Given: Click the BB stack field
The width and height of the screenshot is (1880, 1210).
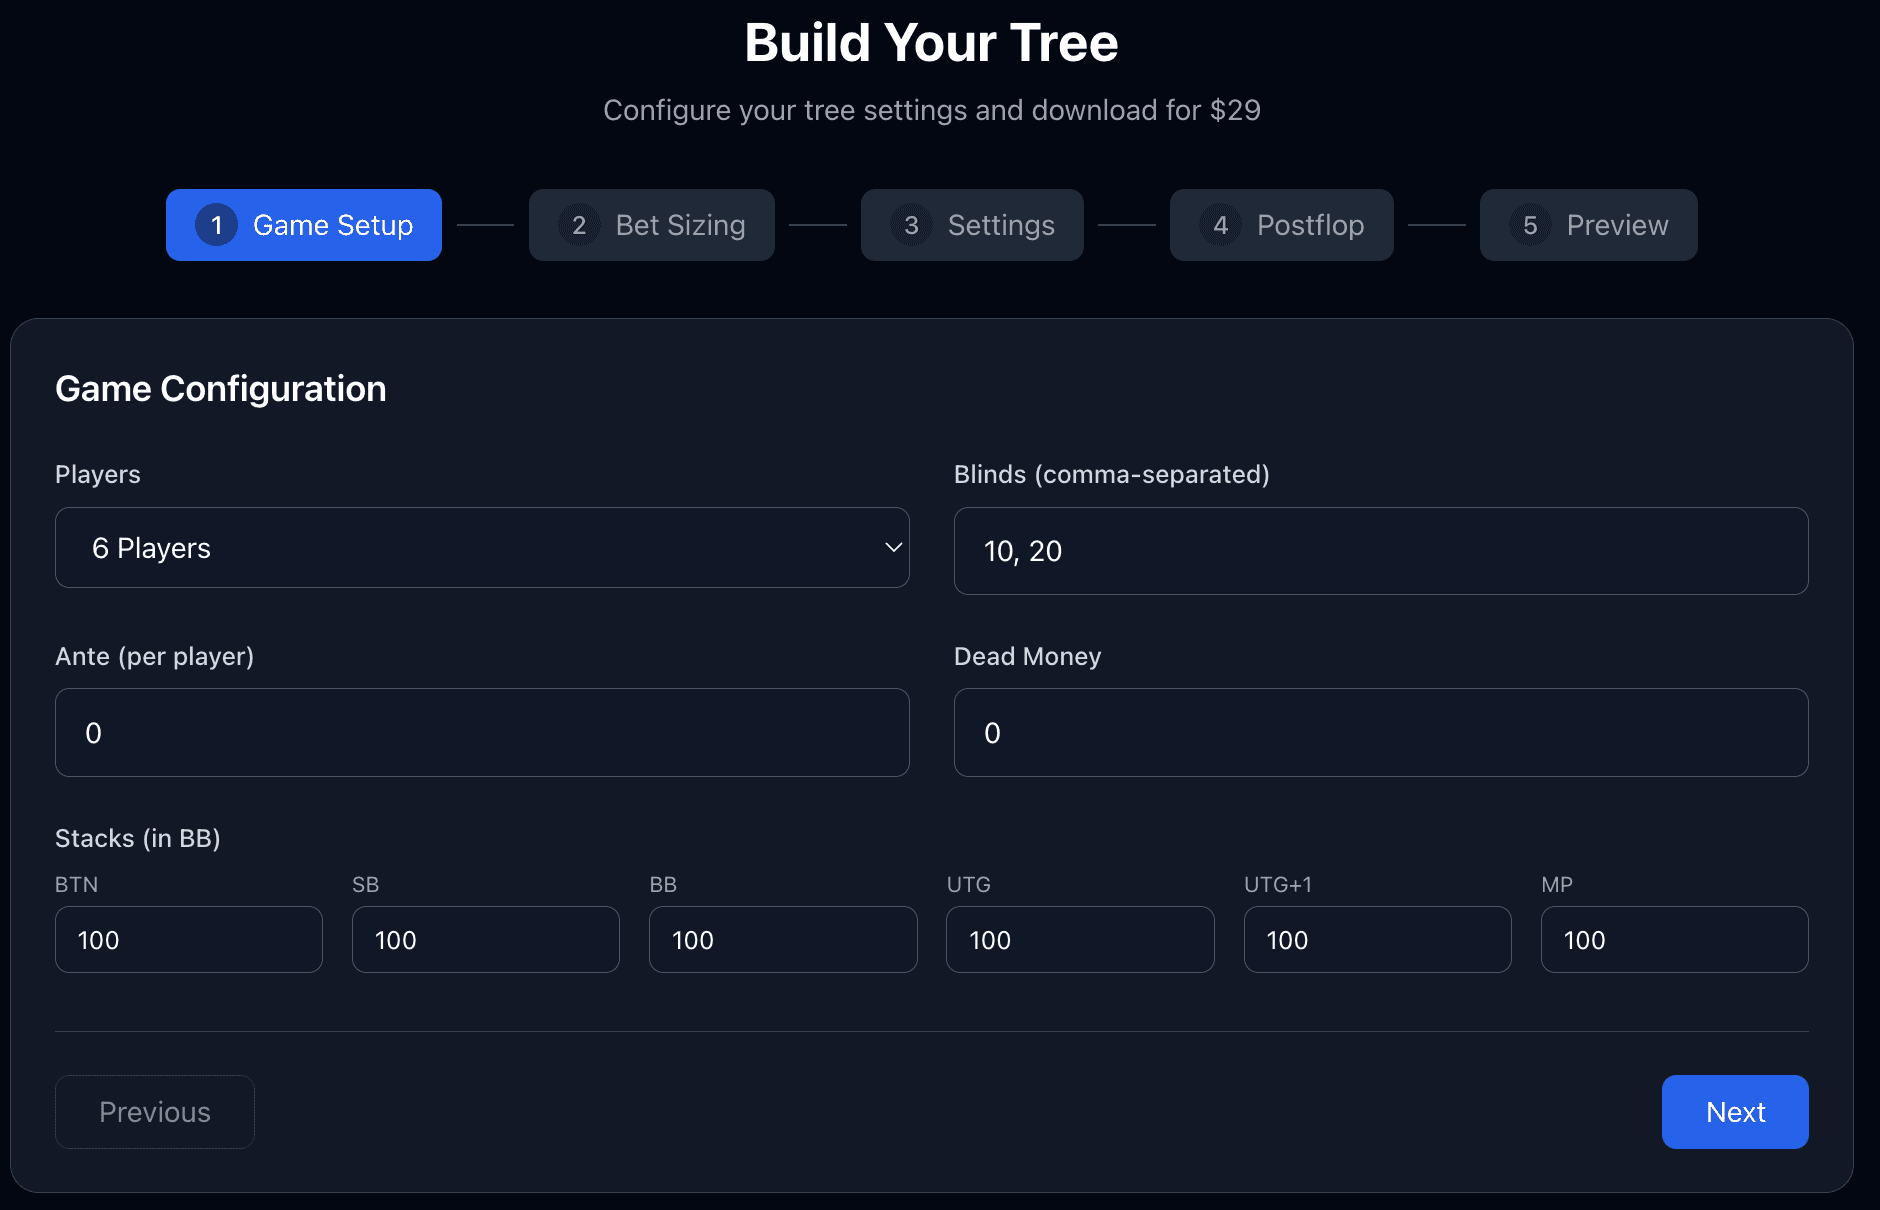Looking at the screenshot, I should (783, 940).
